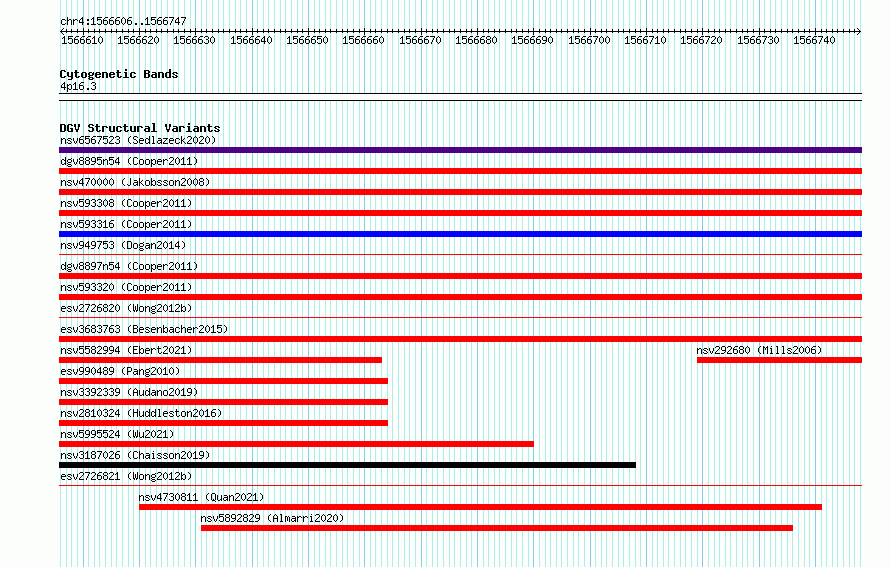Open nsv593320 (Cooper2011) variant label
Screen dimensions: 890x567
[126, 287]
